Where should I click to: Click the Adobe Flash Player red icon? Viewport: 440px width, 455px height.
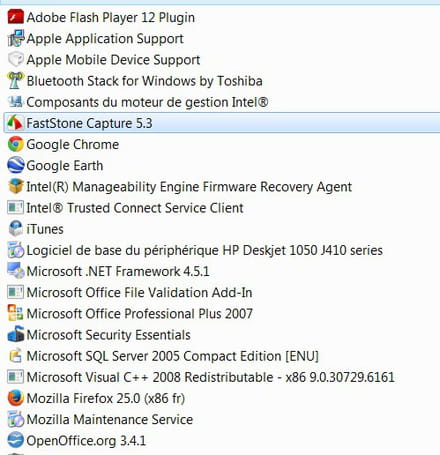coord(15,17)
